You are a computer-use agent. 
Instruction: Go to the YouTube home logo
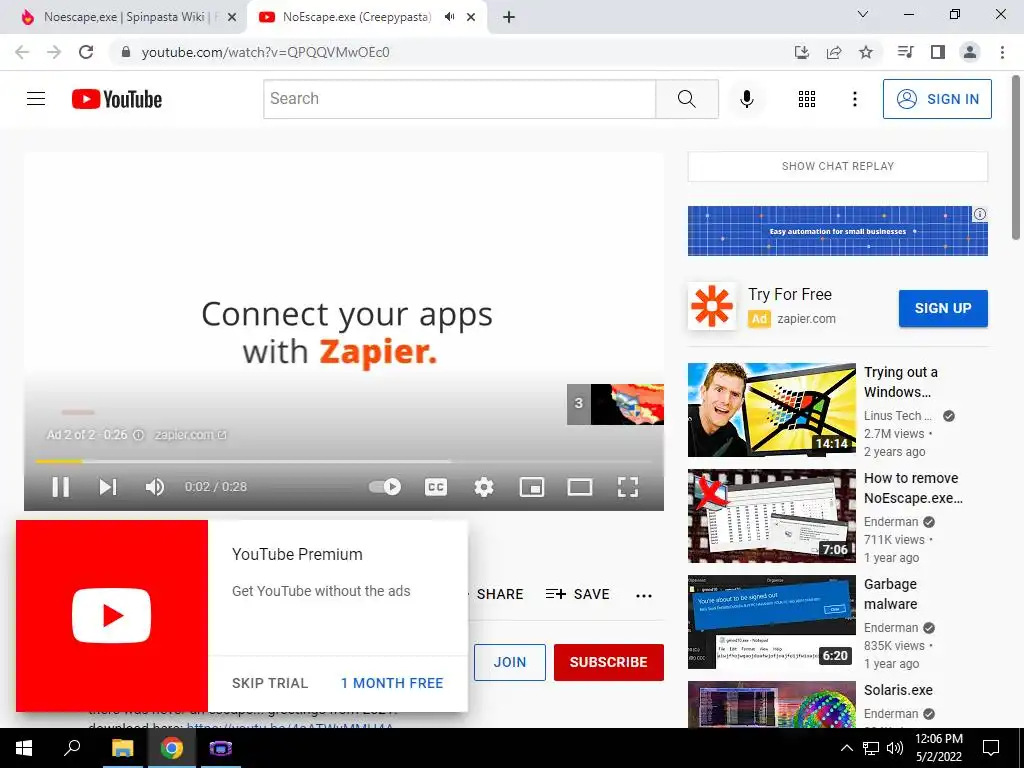(x=117, y=99)
